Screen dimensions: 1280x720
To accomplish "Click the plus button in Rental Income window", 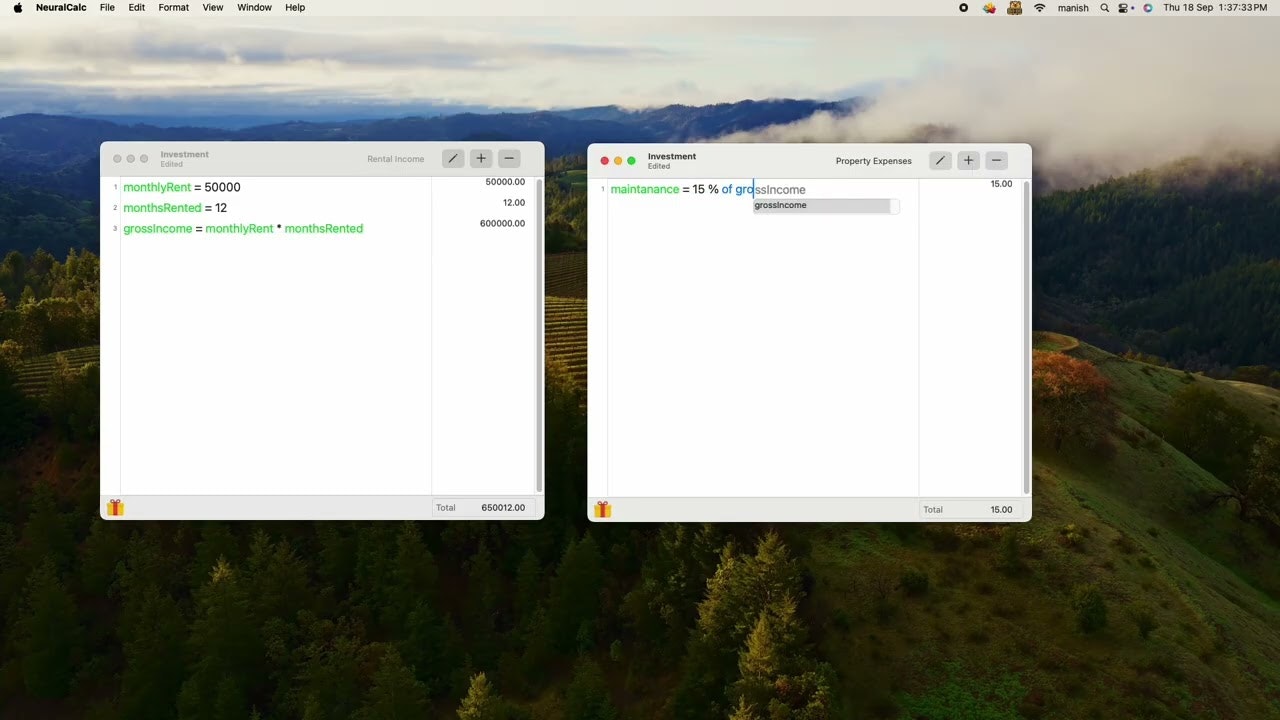I will 481,158.
